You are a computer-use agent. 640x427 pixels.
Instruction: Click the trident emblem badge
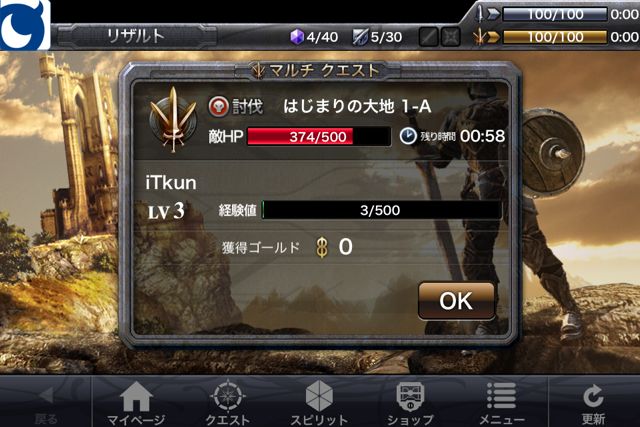(x=173, y=119)
